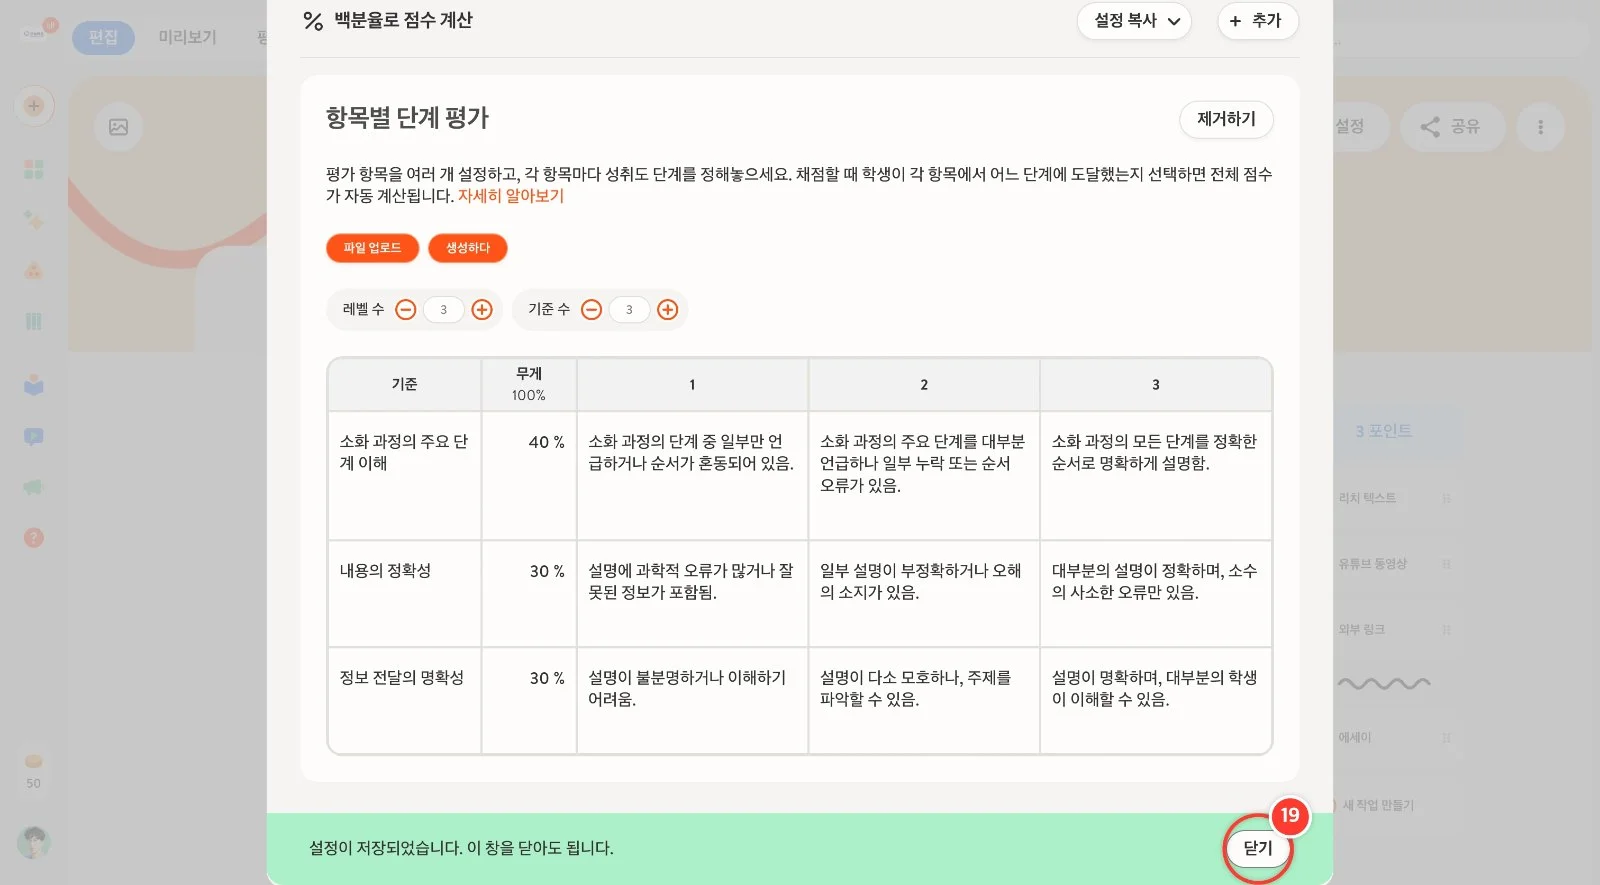Switch to the 편집 tab in background
The width and height of the screenshot is (1600, 885).
coord(103,37)
